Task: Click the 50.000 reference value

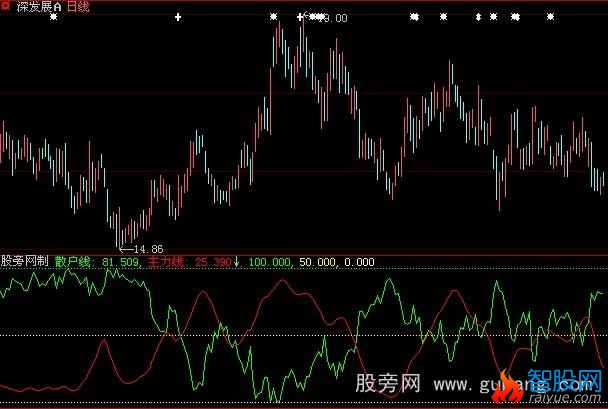Action: [317, 262]
